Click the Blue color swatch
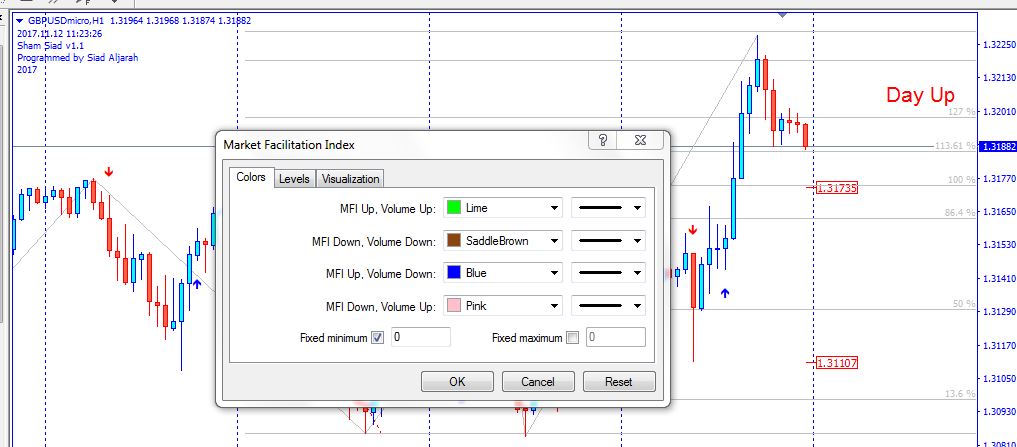This screenshot has height=447, width=1017. (453, 273)
